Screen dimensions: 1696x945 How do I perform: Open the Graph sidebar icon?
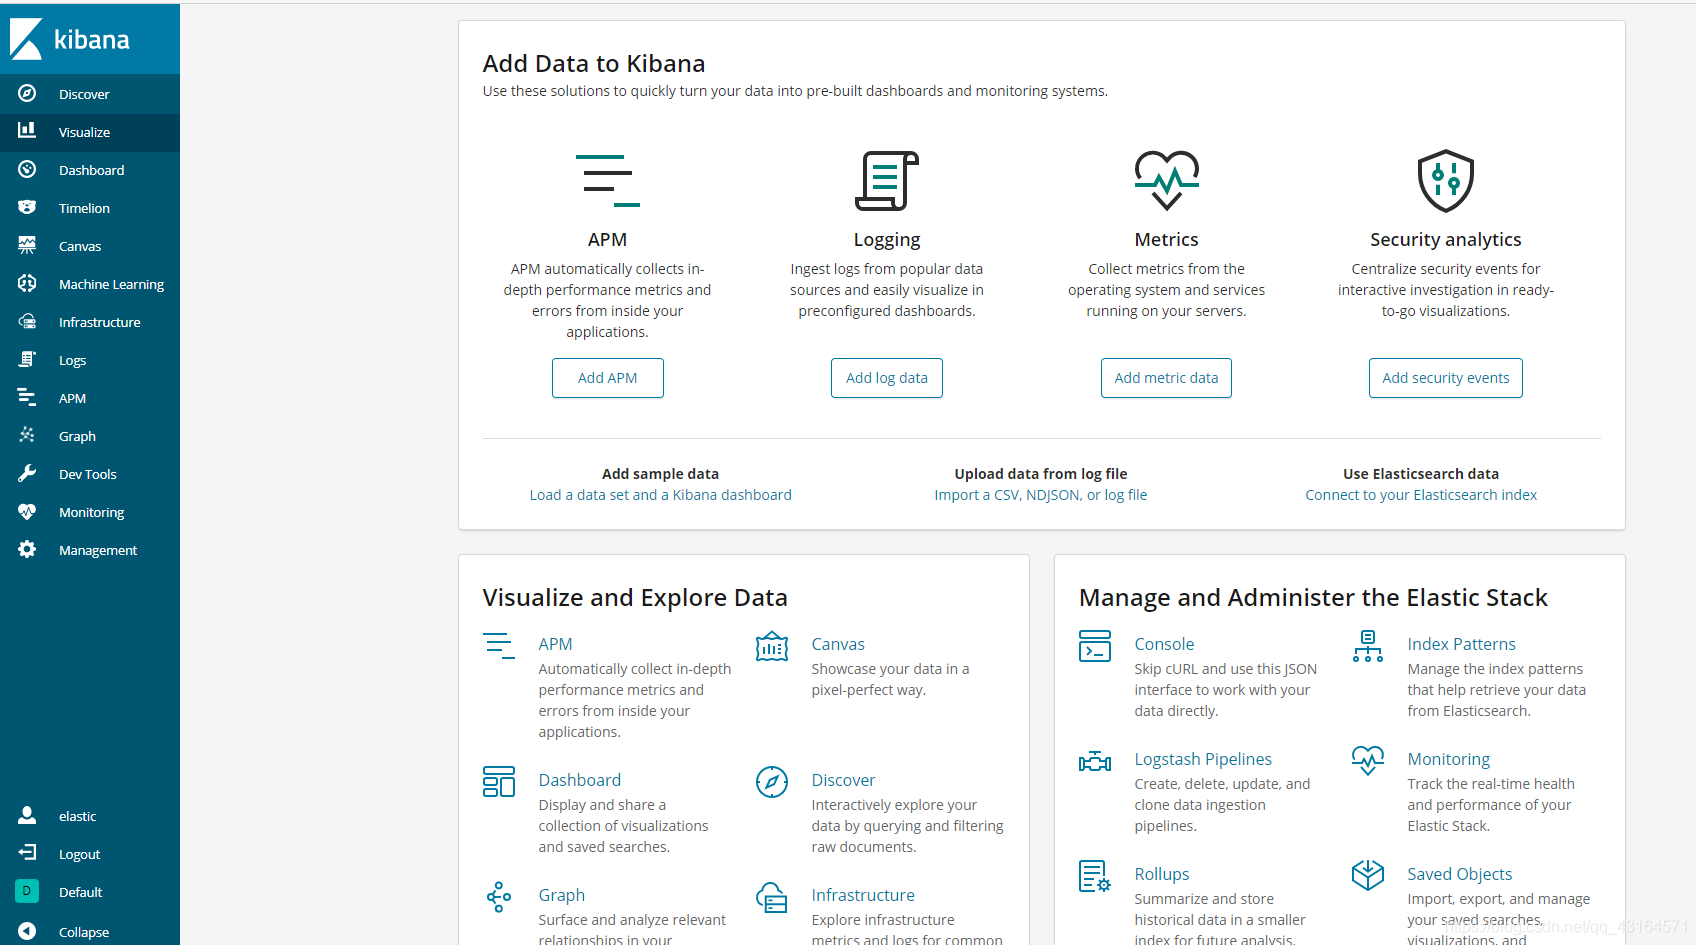click(27, 435)
